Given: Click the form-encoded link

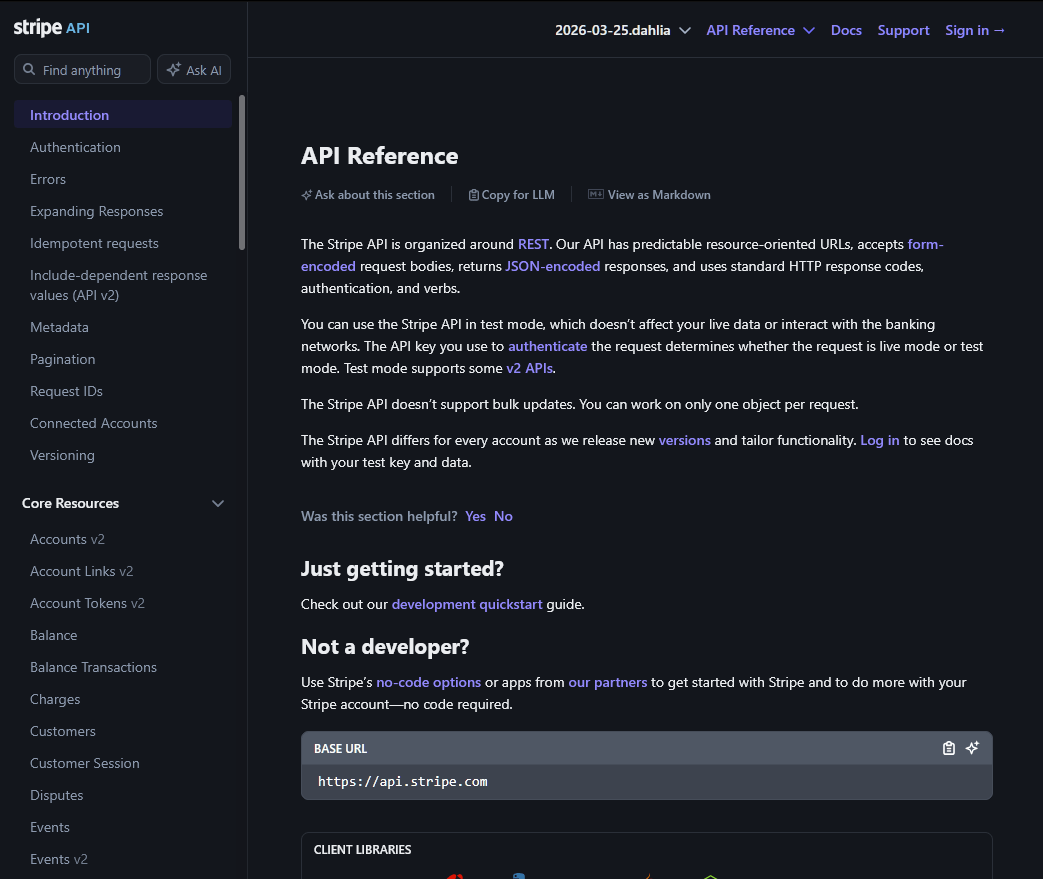Looking at the screenshot, I should [x=925, y=244].
